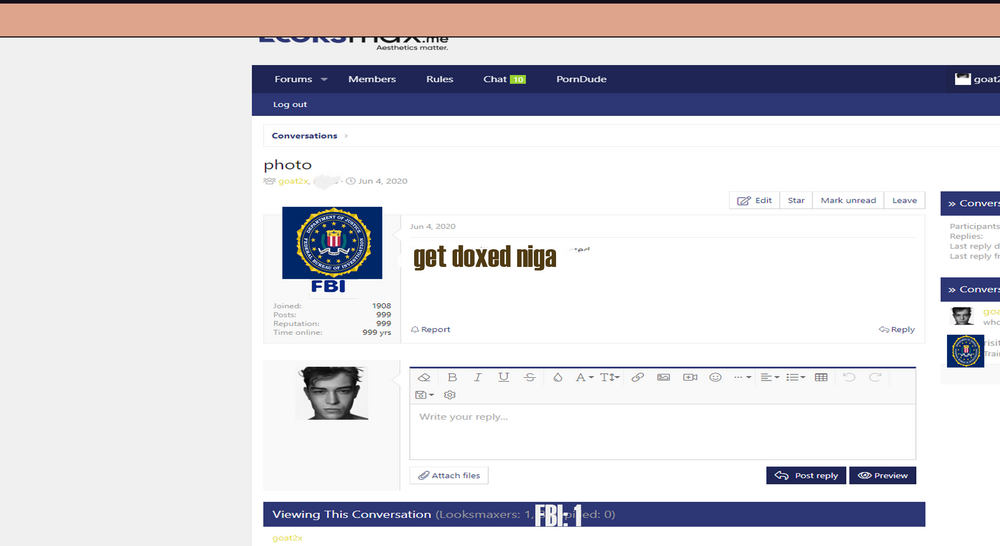The height and width of the screenshot is (546, 1000).
Task: Expand the Forums dropdown arrow
Action: point(324,80)
